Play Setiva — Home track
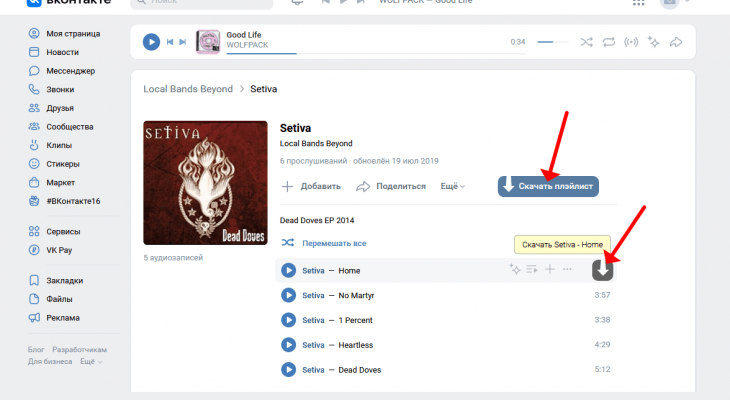Screen dimensions: 730x400 tap(288, 270)
